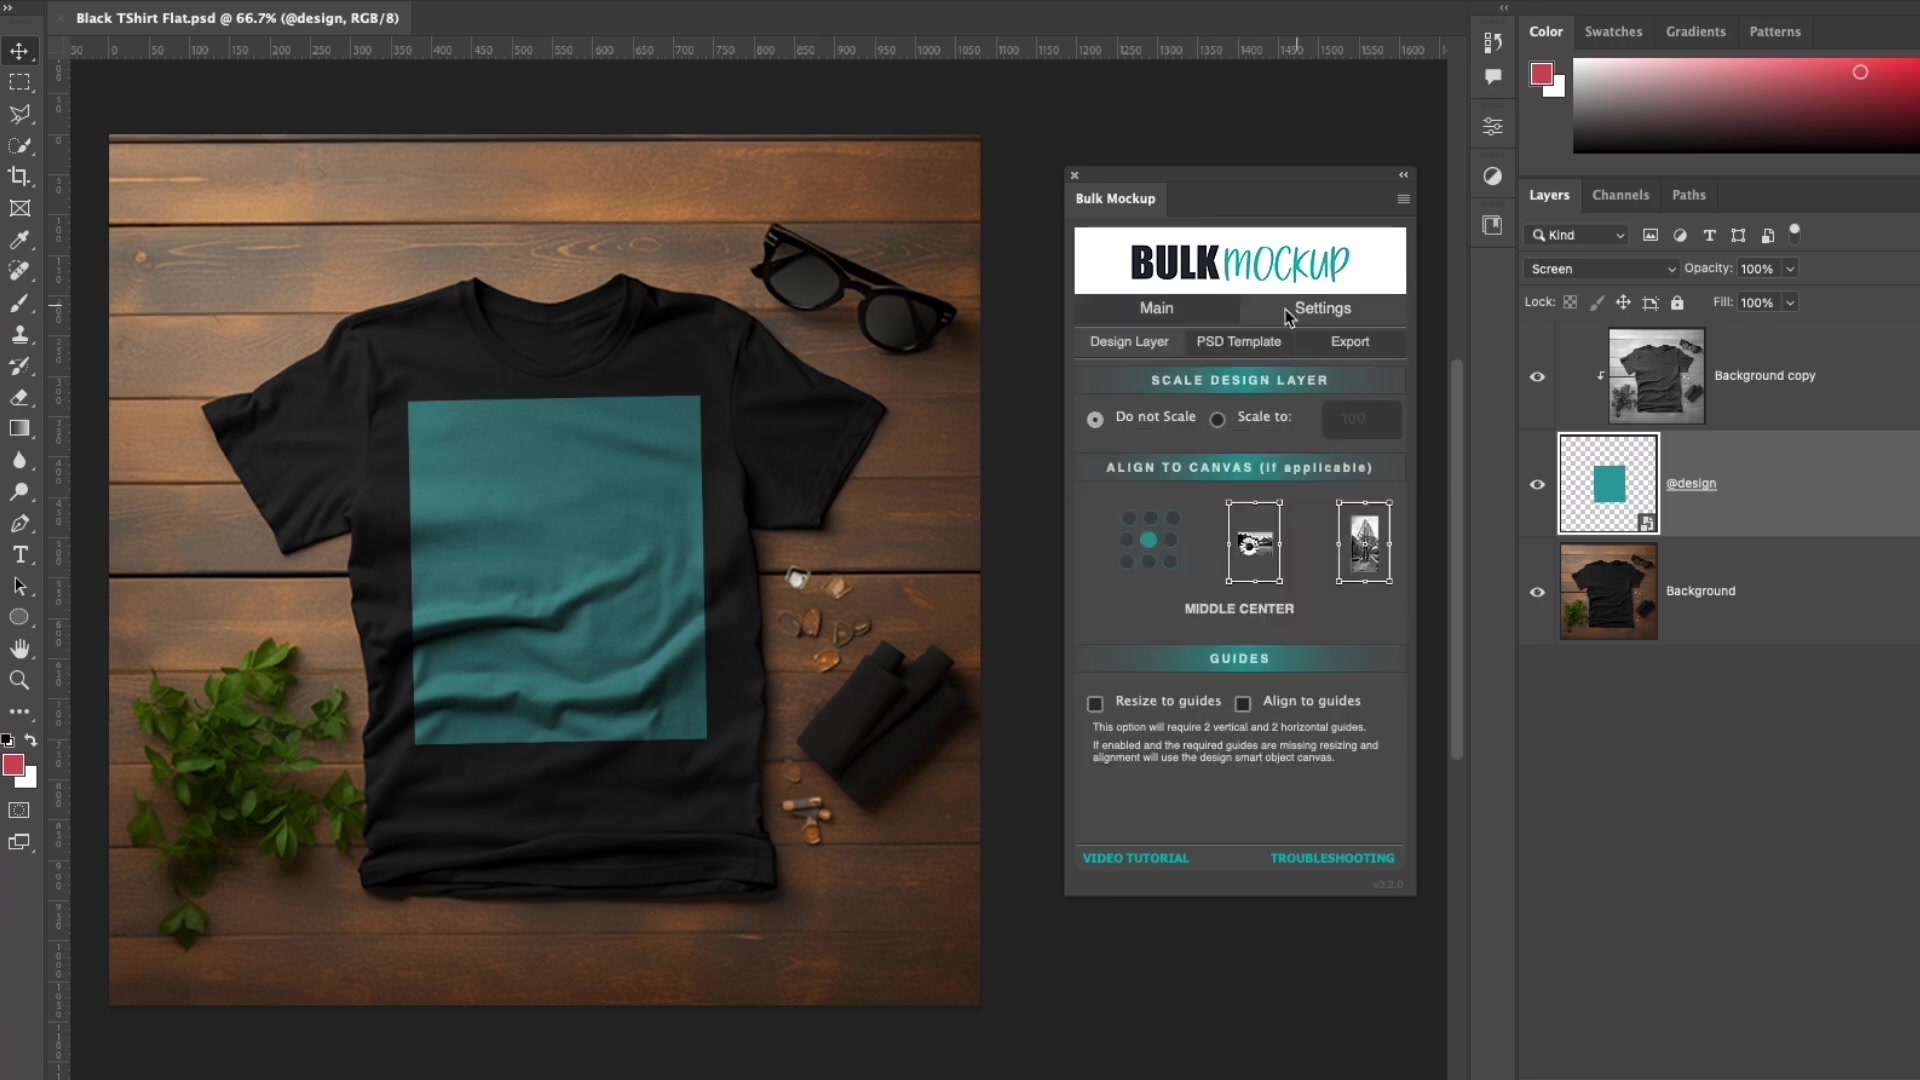Open the VIDEO TUTORIAL link
1920x1080 pixels.
(1137, 858)
